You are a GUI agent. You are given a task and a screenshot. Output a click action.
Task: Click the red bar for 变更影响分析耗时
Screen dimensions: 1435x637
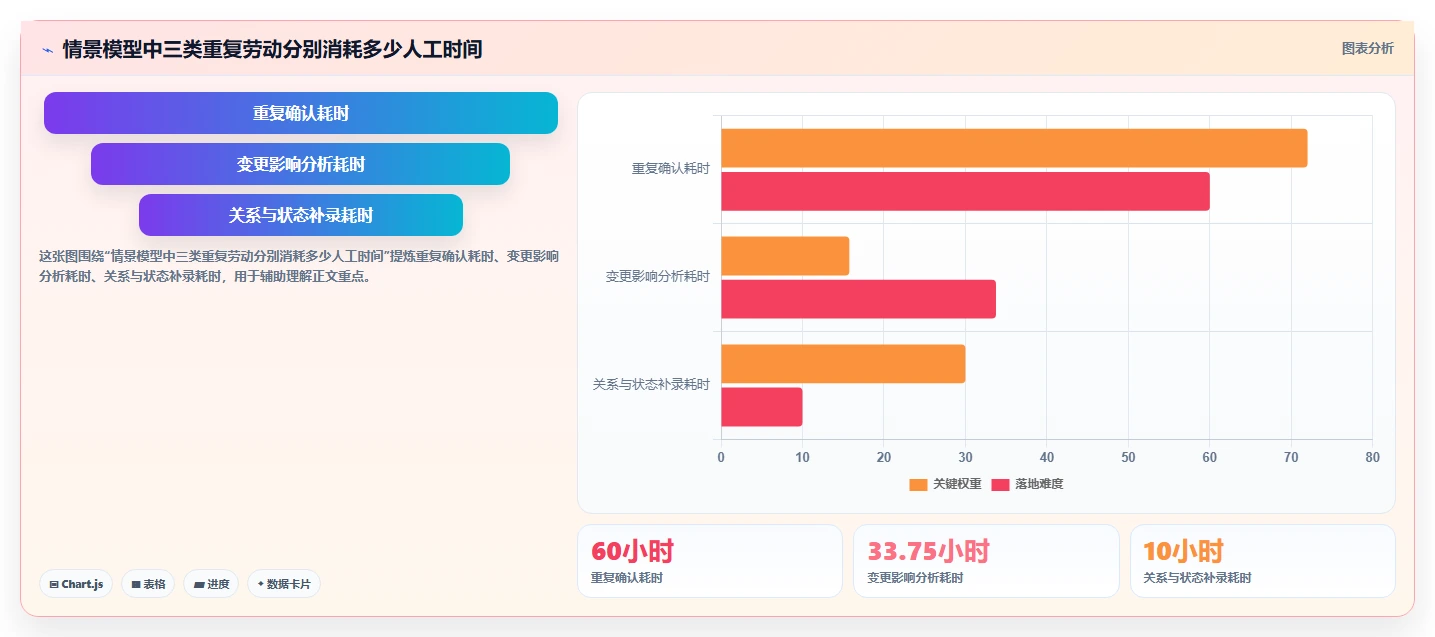[x=858, y=299]
